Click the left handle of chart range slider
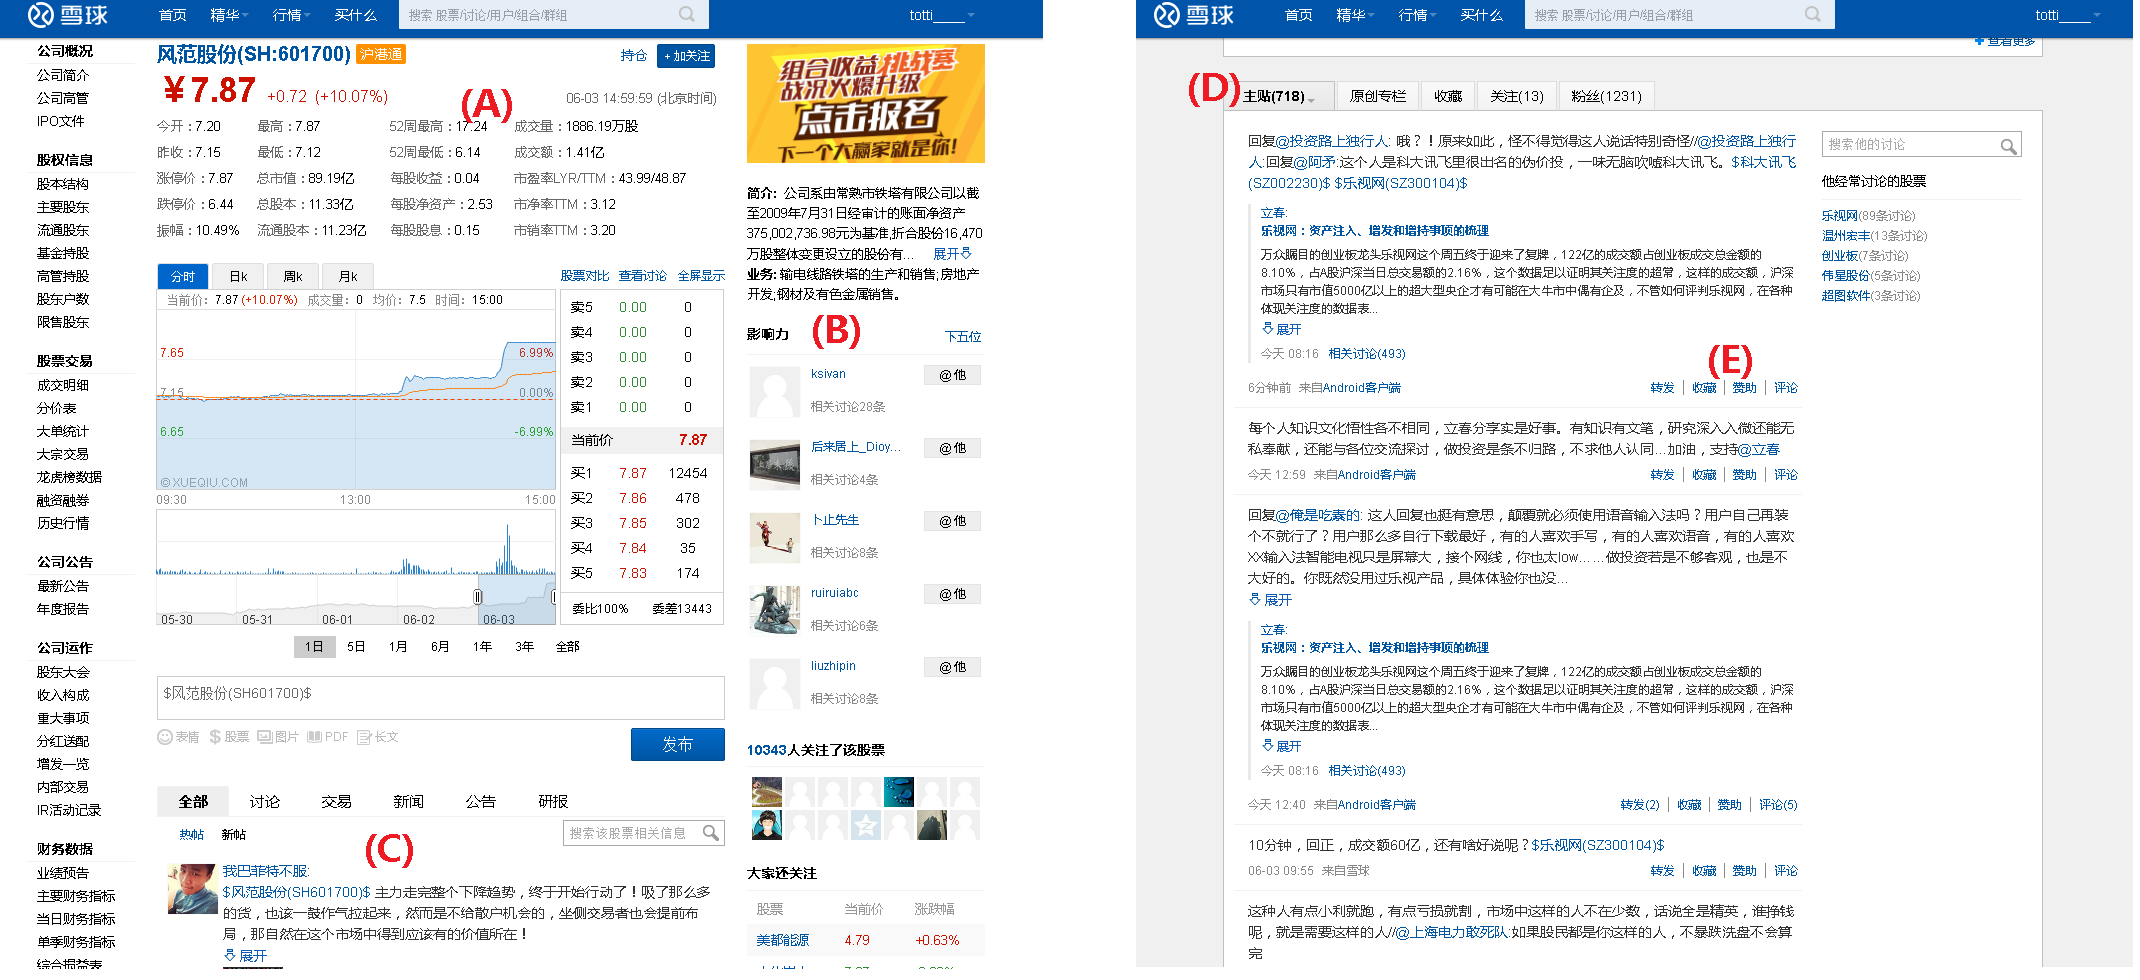Viewport: 2140px width, 980px height. click(x=478, y=597)
